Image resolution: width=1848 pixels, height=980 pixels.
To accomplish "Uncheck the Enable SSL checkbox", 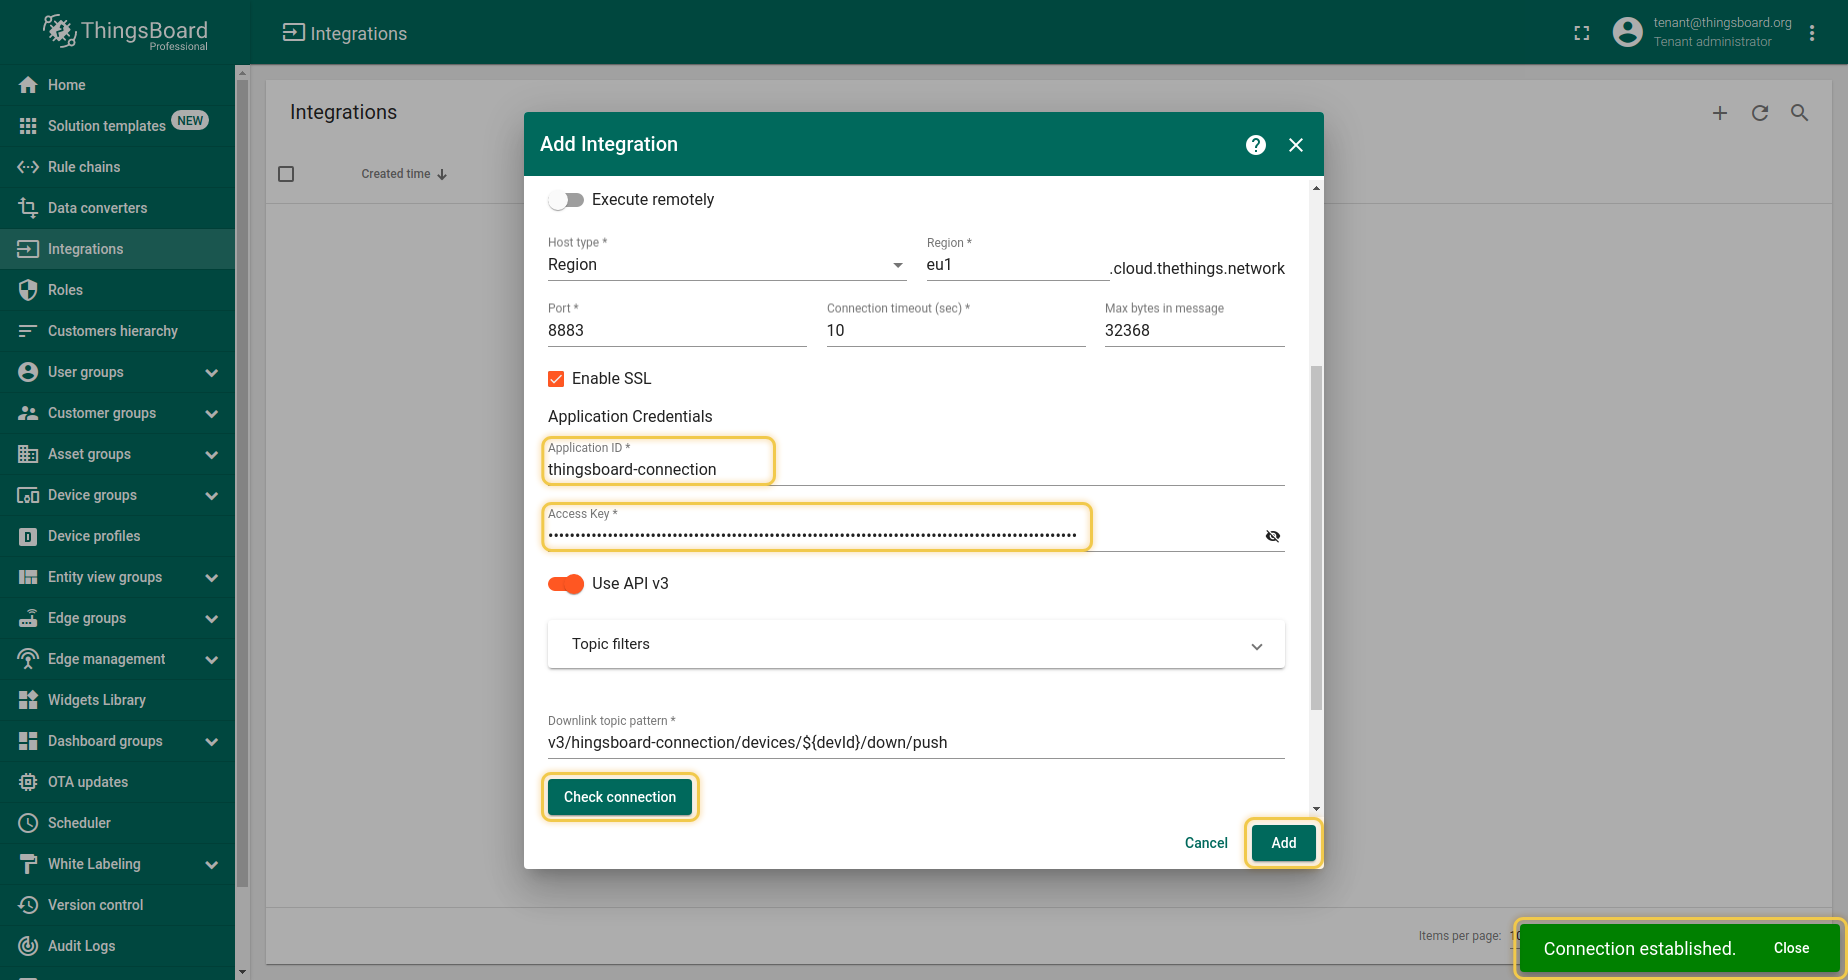I will [x=556, y=379].
